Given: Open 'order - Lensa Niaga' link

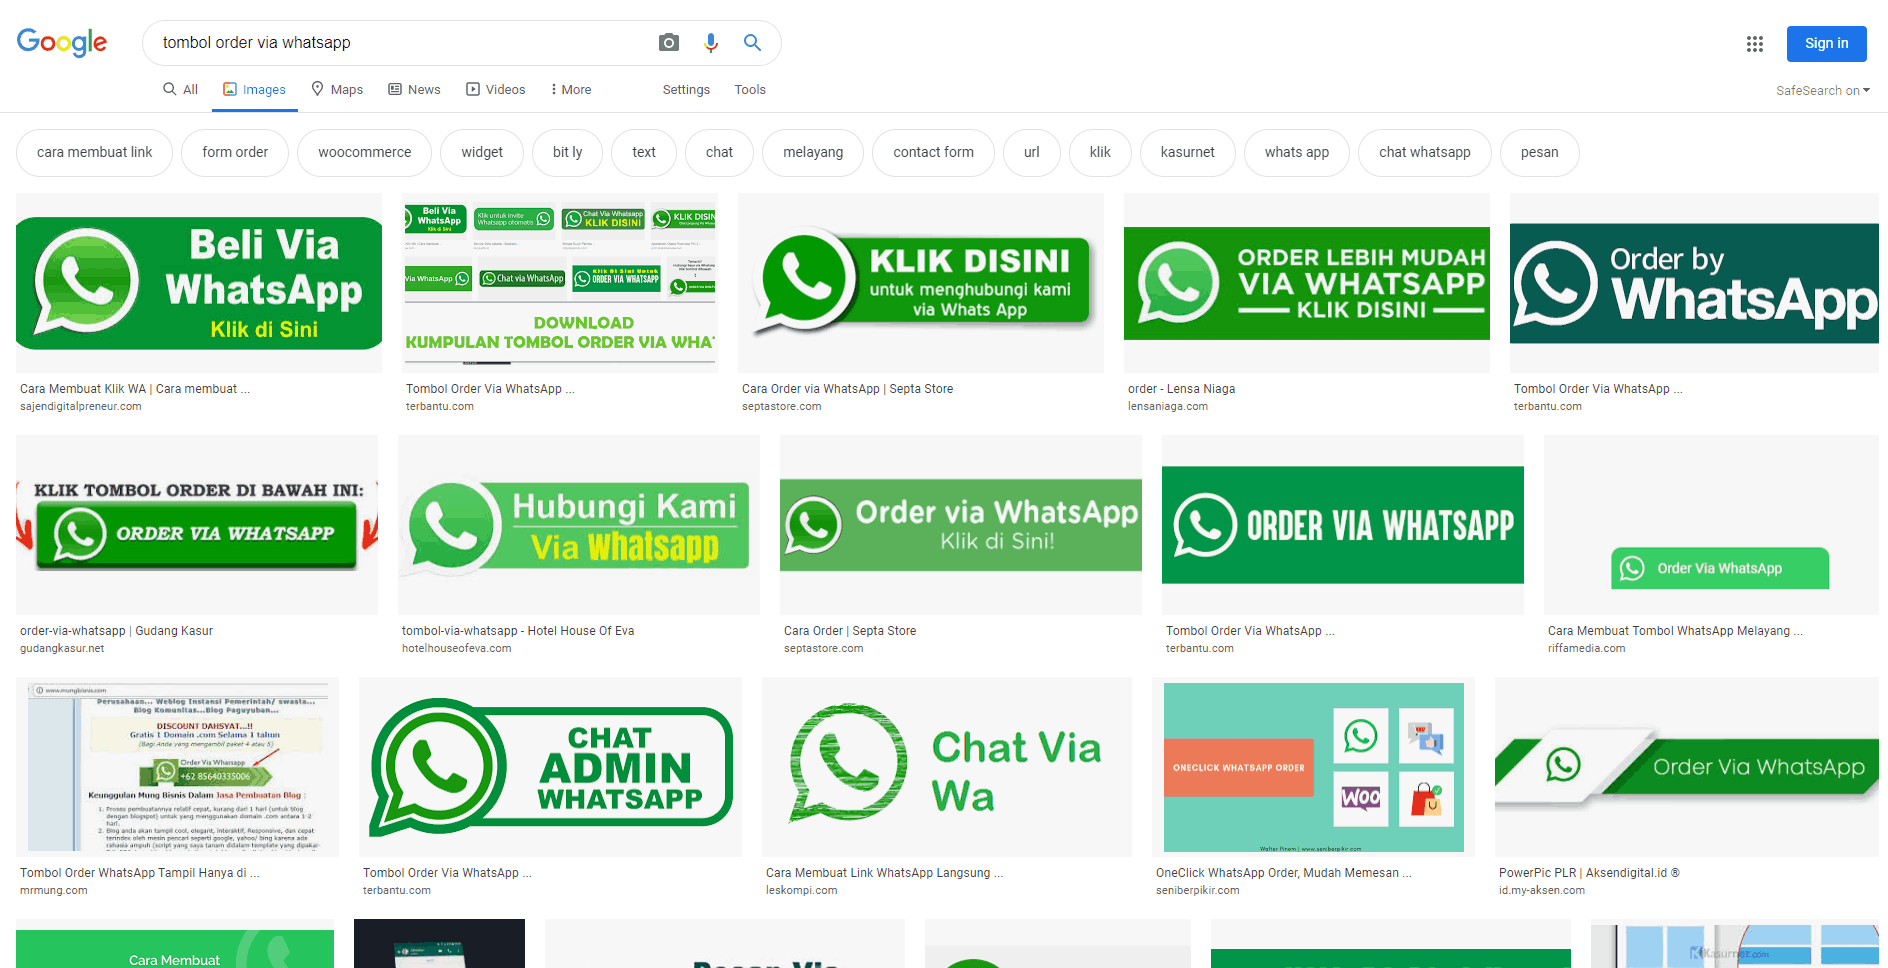Looking at the screenshot, I should coord(1181,389).
